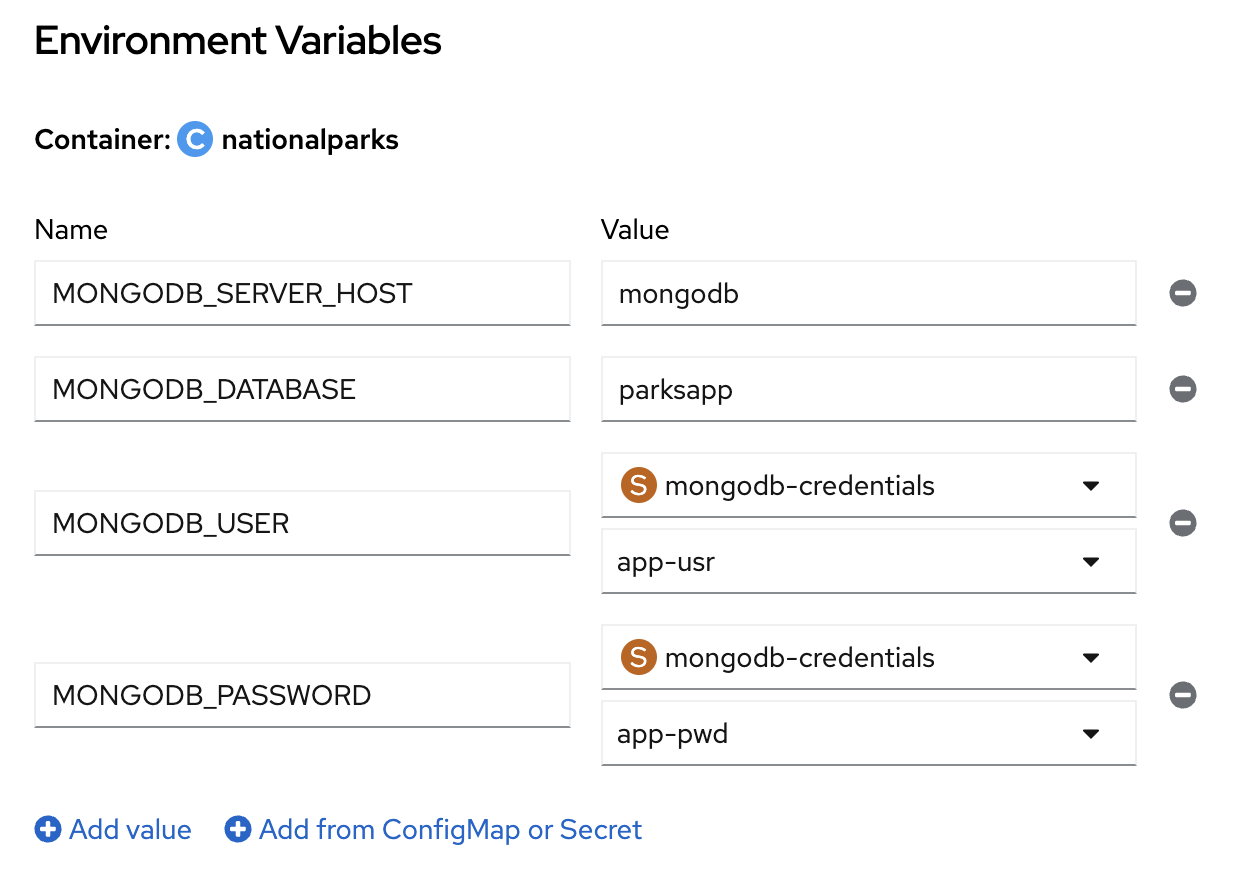Click Secret S icon in MONGODB_USER row
1242x870 pixels.
coord(639,486)
